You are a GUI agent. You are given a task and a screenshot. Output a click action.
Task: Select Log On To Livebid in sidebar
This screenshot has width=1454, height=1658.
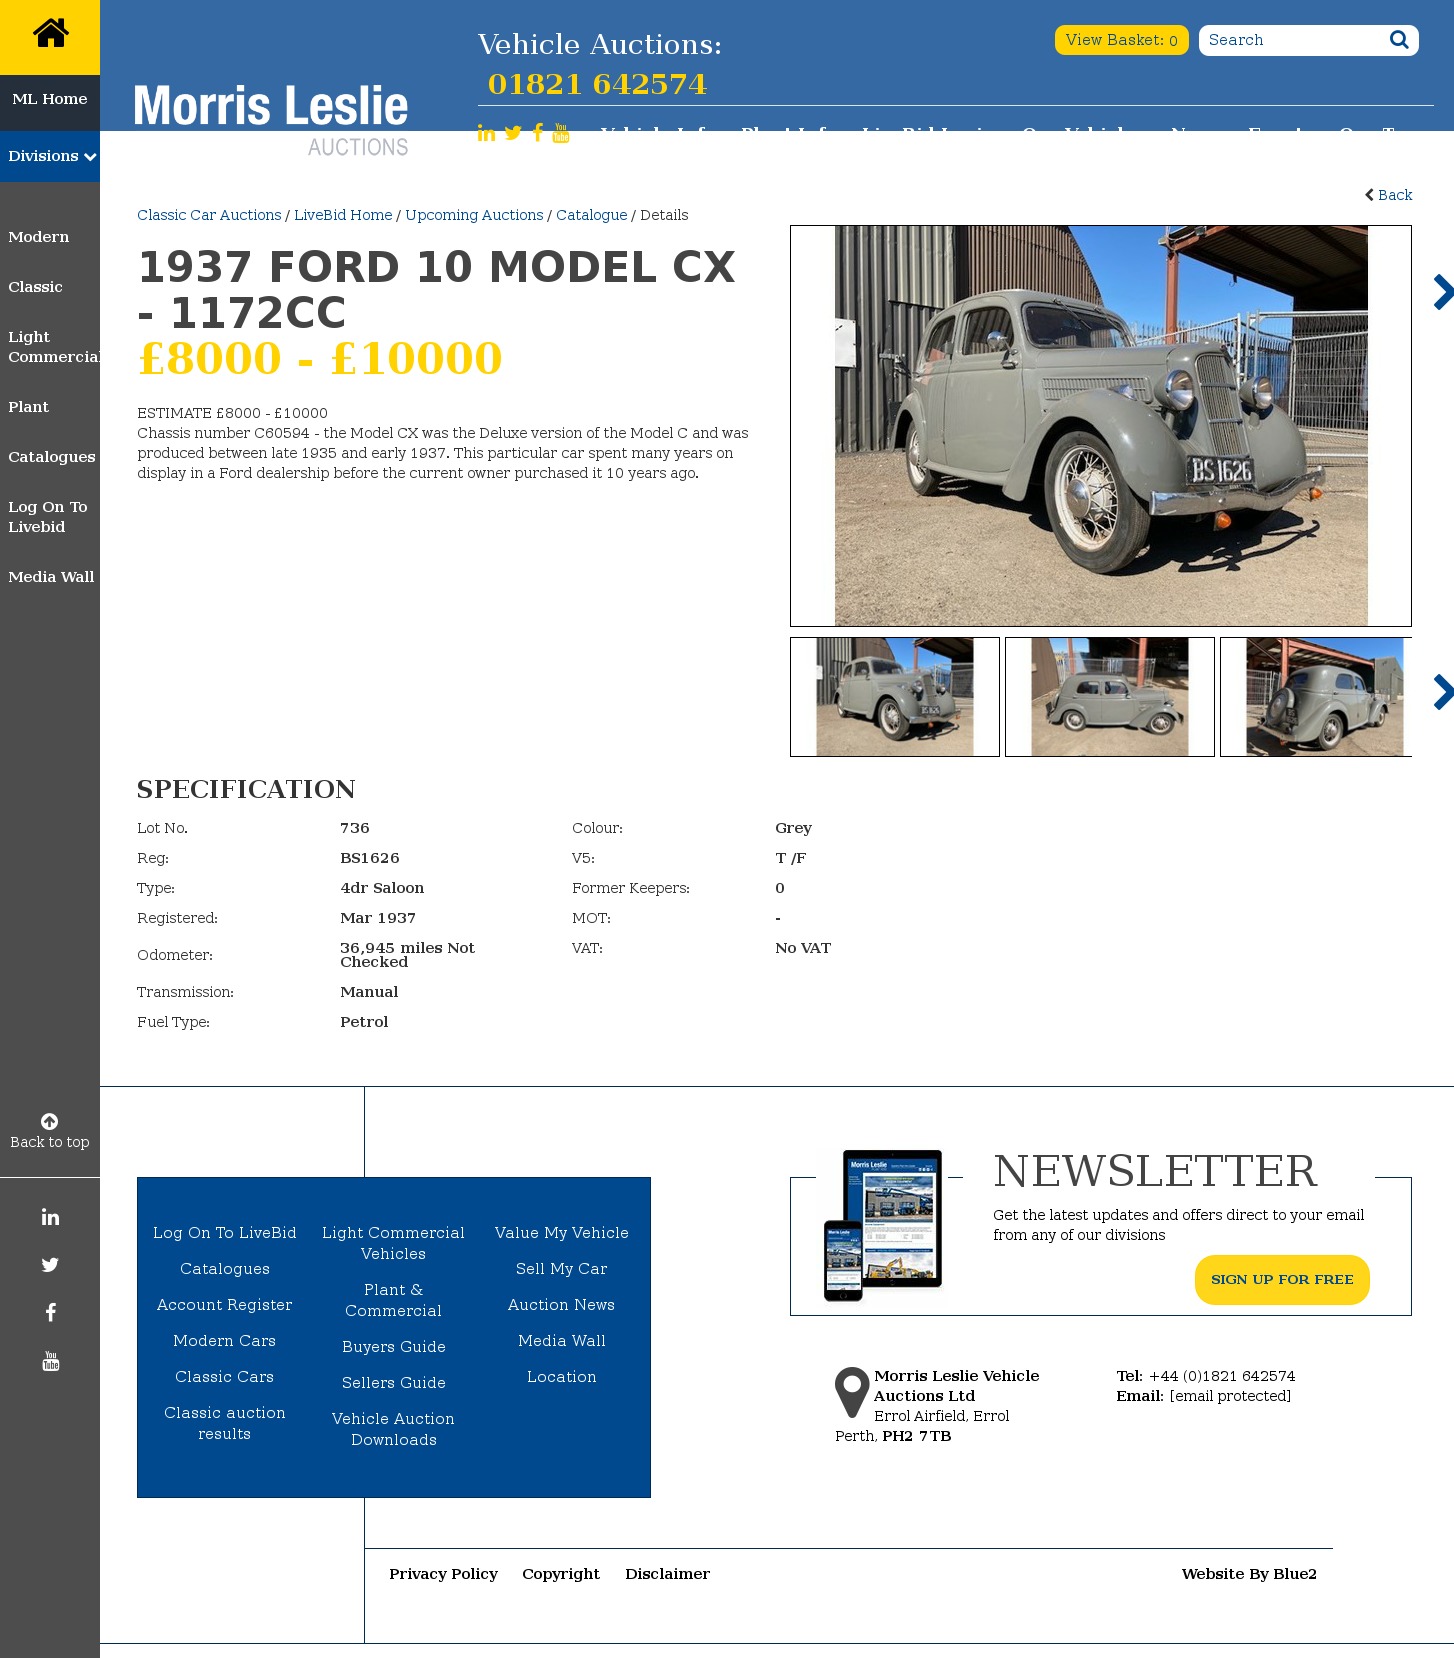(x=48, y=517)
